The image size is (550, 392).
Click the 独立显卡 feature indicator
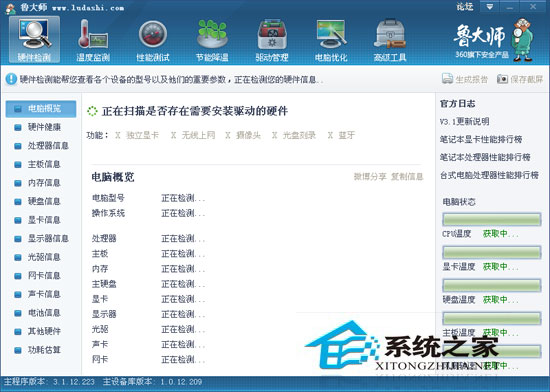click(x=137, y=135)
